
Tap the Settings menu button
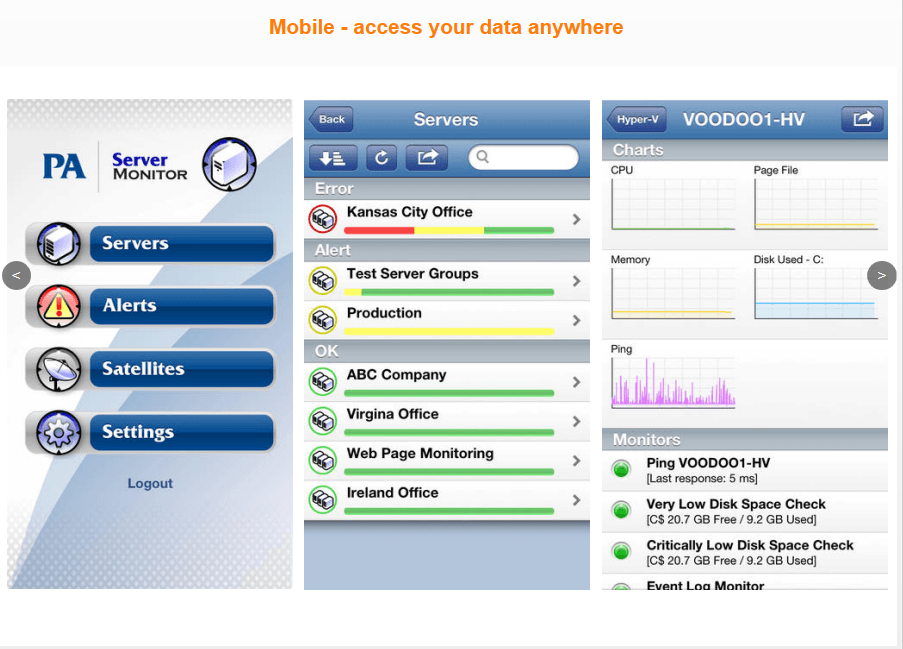click(x=181, y=432)
